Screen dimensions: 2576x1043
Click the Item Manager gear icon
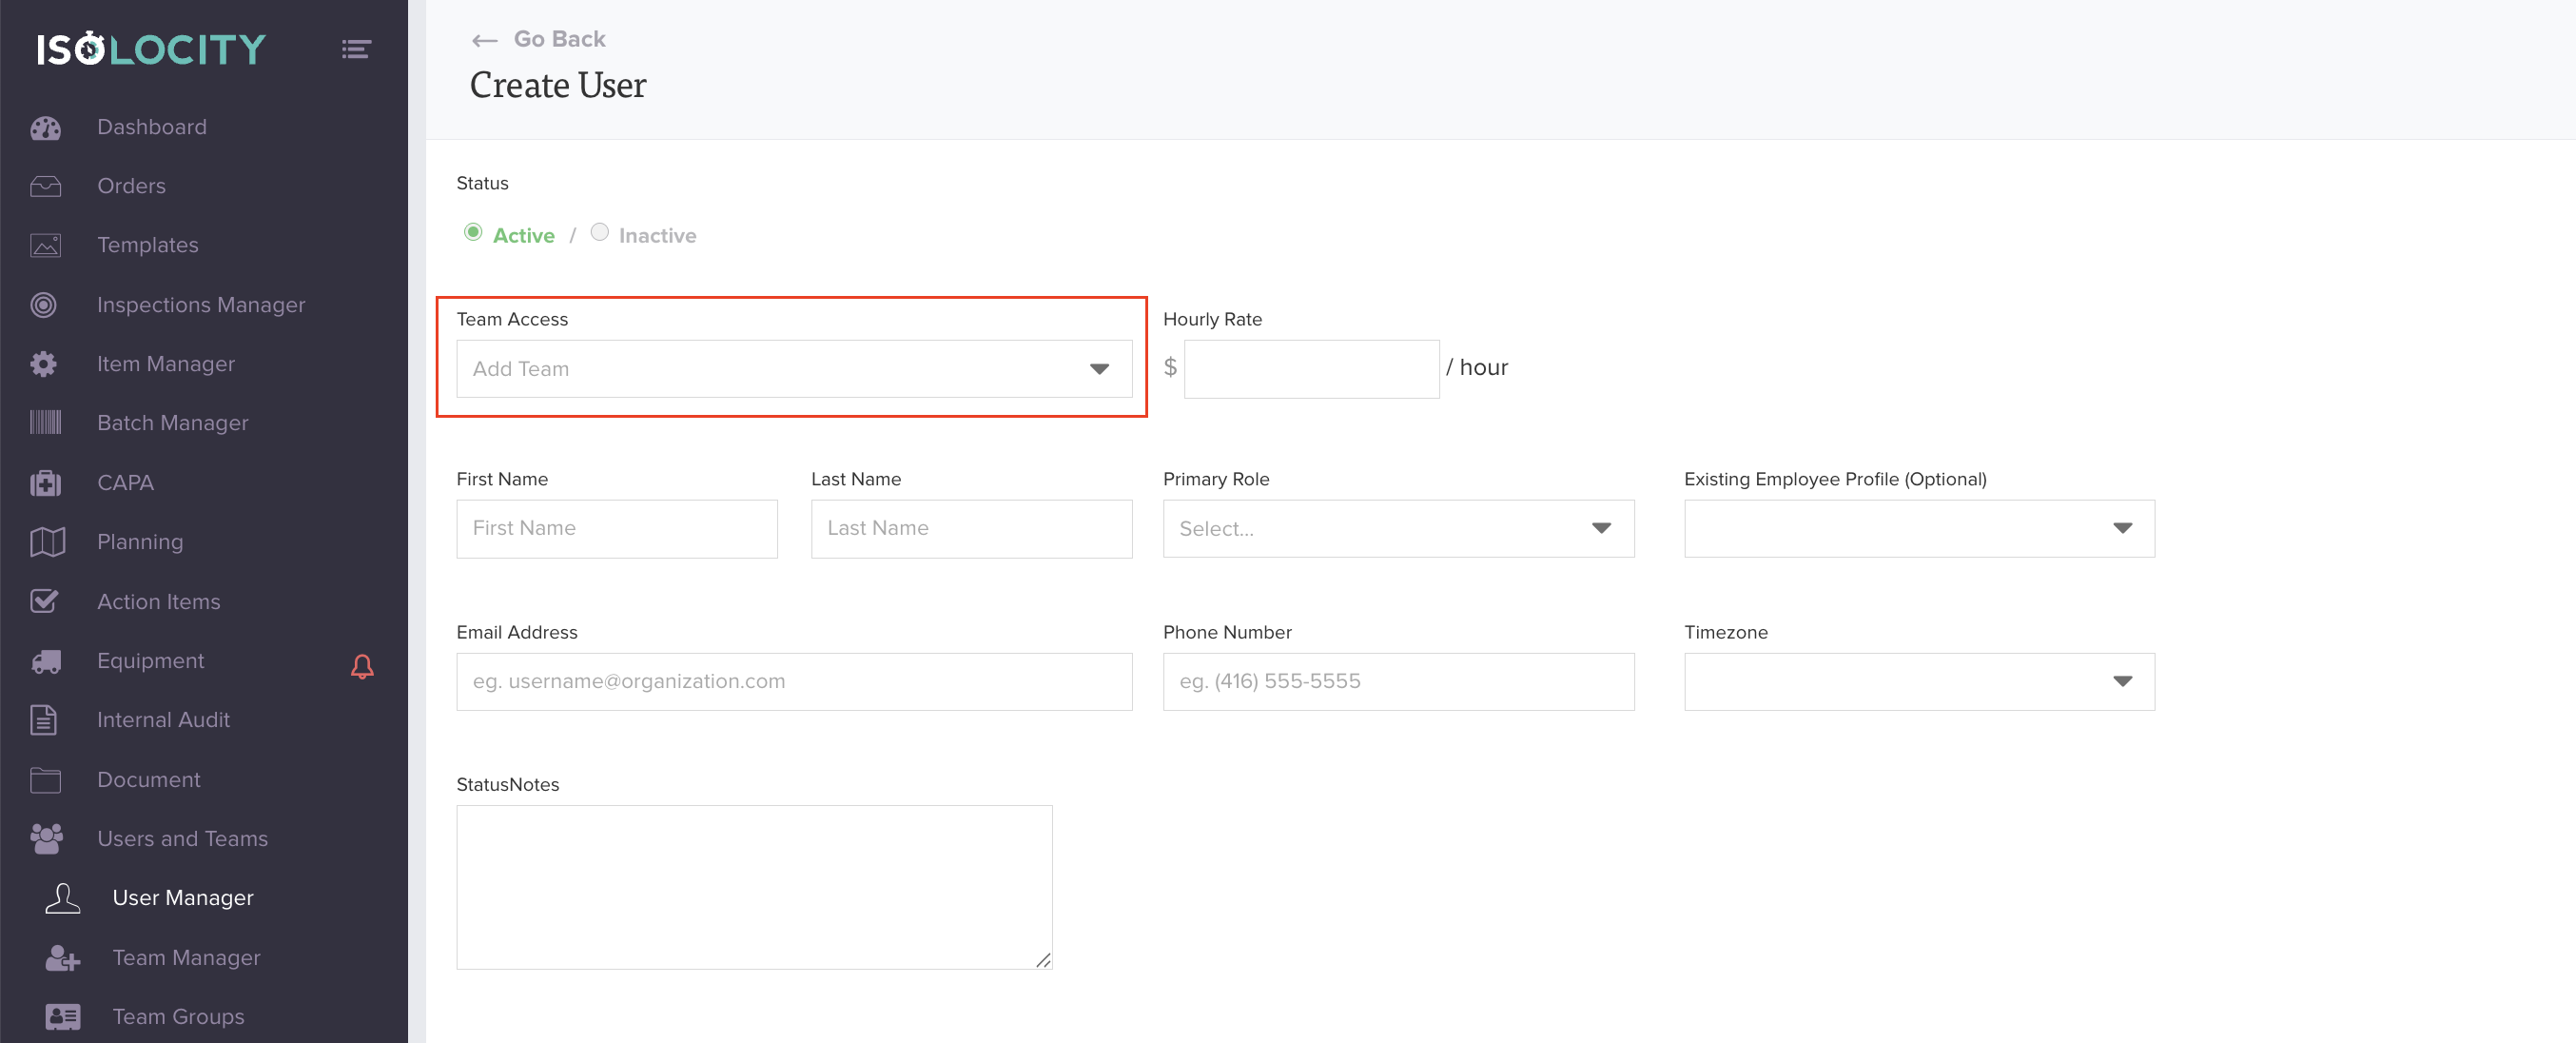44,364
